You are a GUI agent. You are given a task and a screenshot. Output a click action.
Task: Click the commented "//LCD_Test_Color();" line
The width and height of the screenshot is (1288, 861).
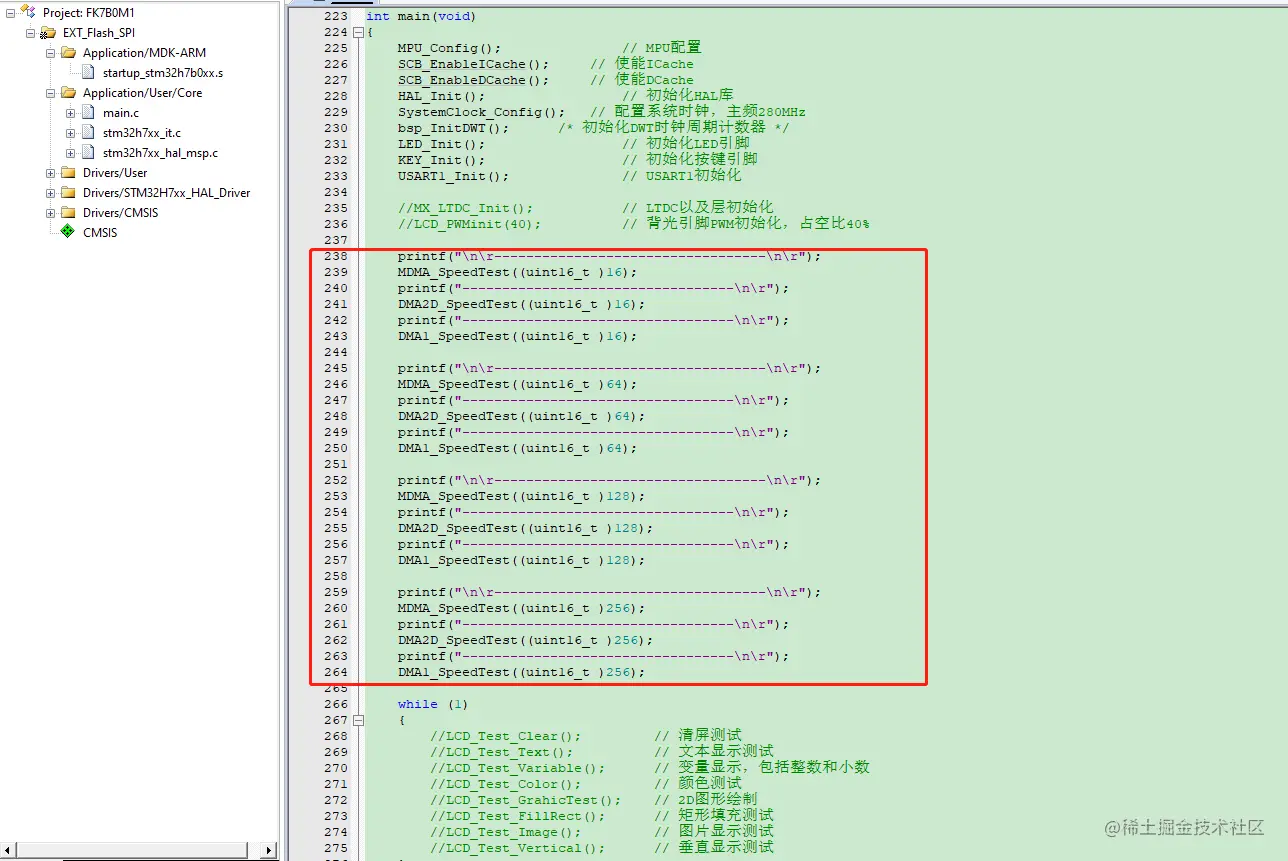pyautogui.click(x=505, y=784)
